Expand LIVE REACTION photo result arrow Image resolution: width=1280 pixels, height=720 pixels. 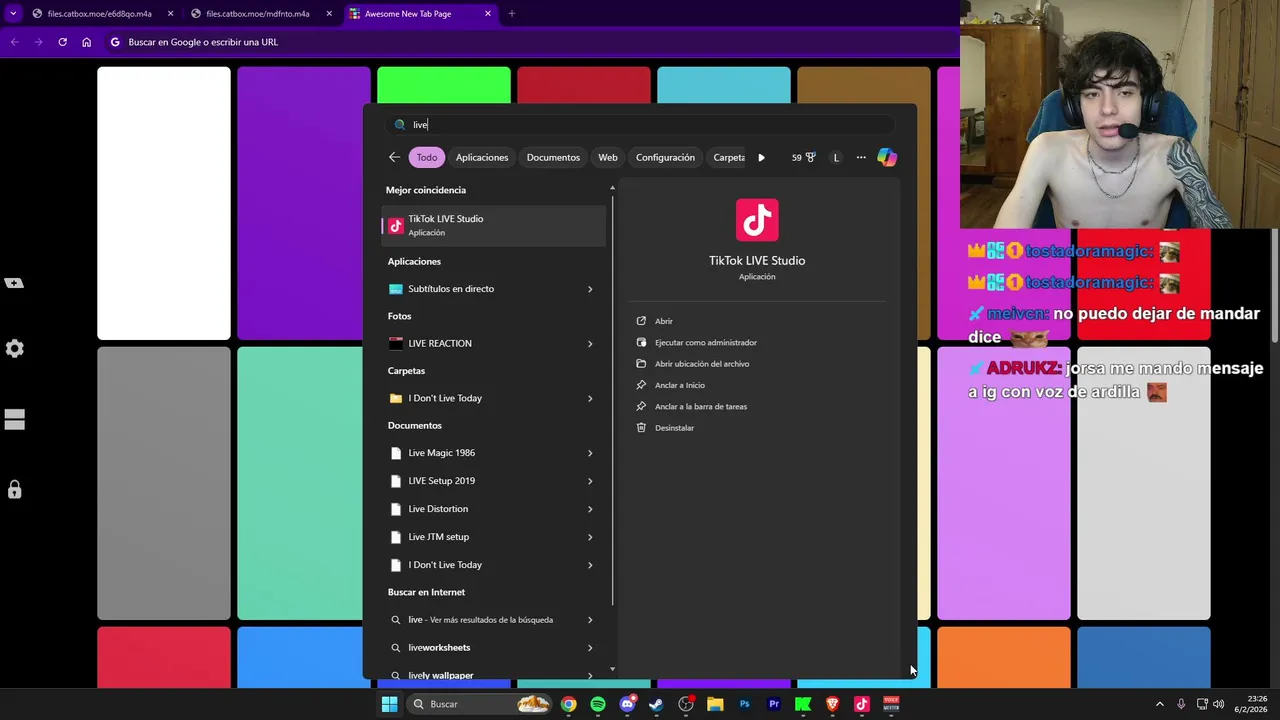tap(590, 344)
